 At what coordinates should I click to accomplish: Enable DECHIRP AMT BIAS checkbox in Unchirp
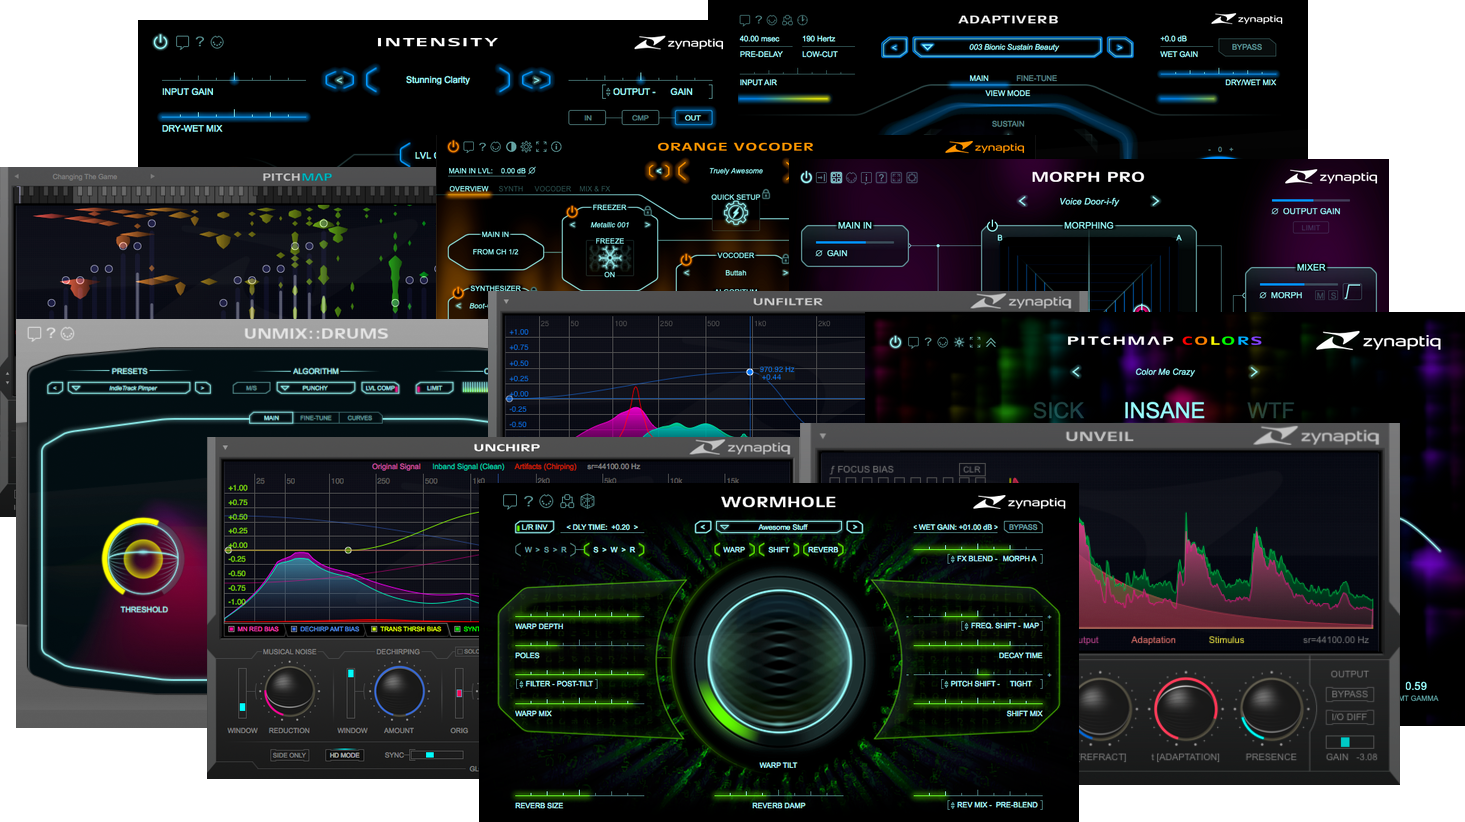pos(294,629)
